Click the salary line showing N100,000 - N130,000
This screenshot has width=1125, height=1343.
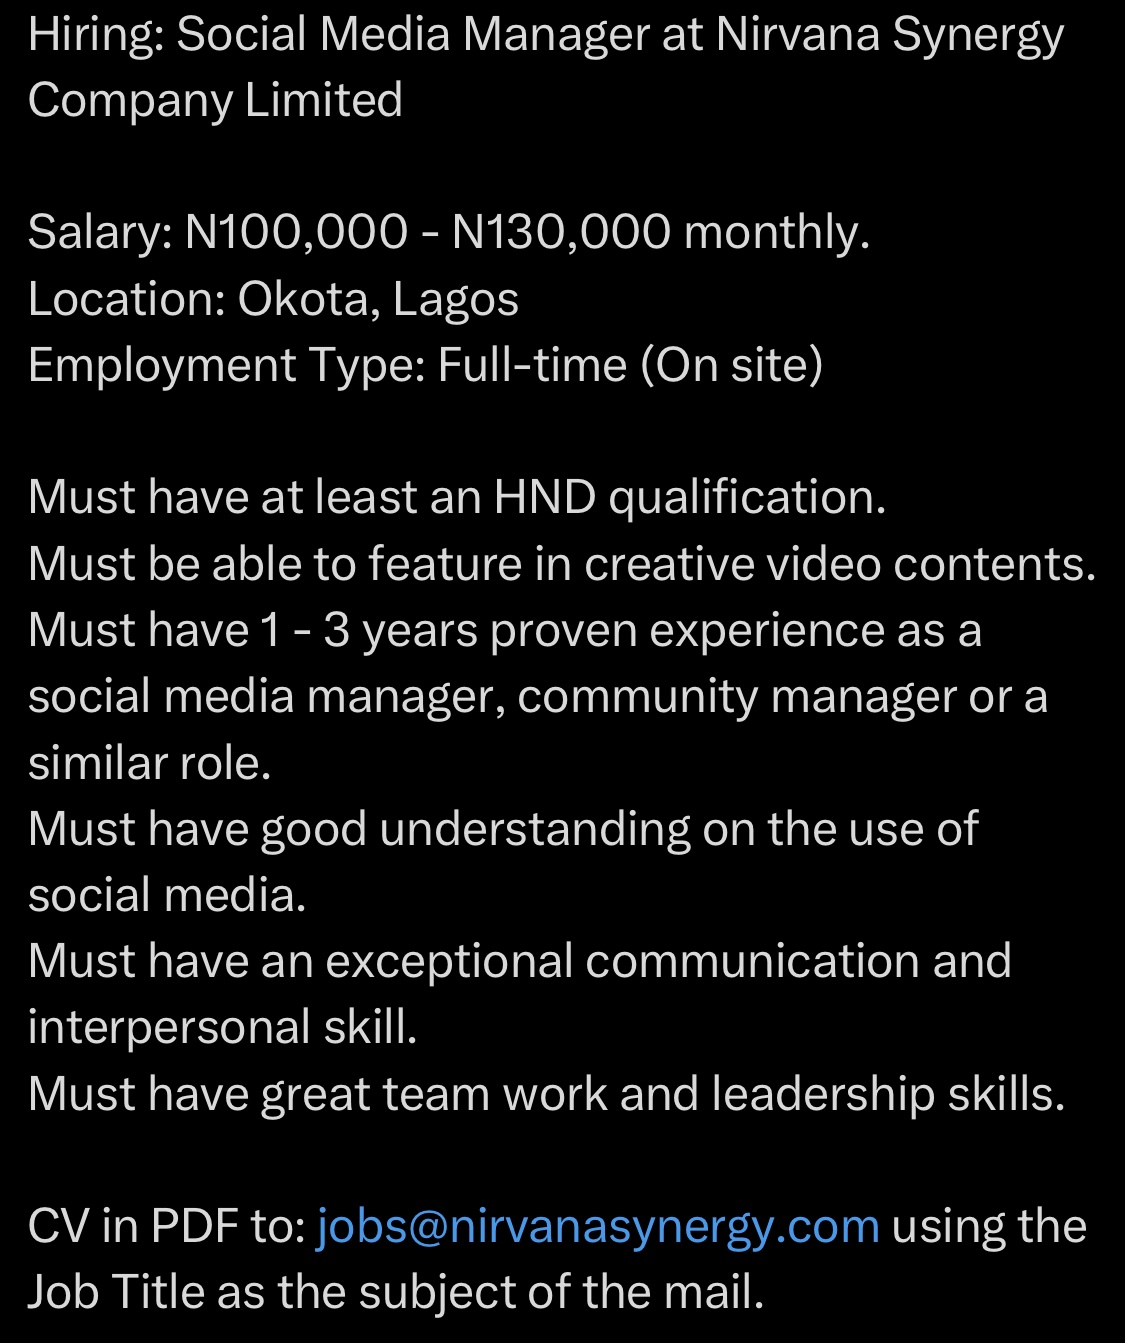pos(448,232)
